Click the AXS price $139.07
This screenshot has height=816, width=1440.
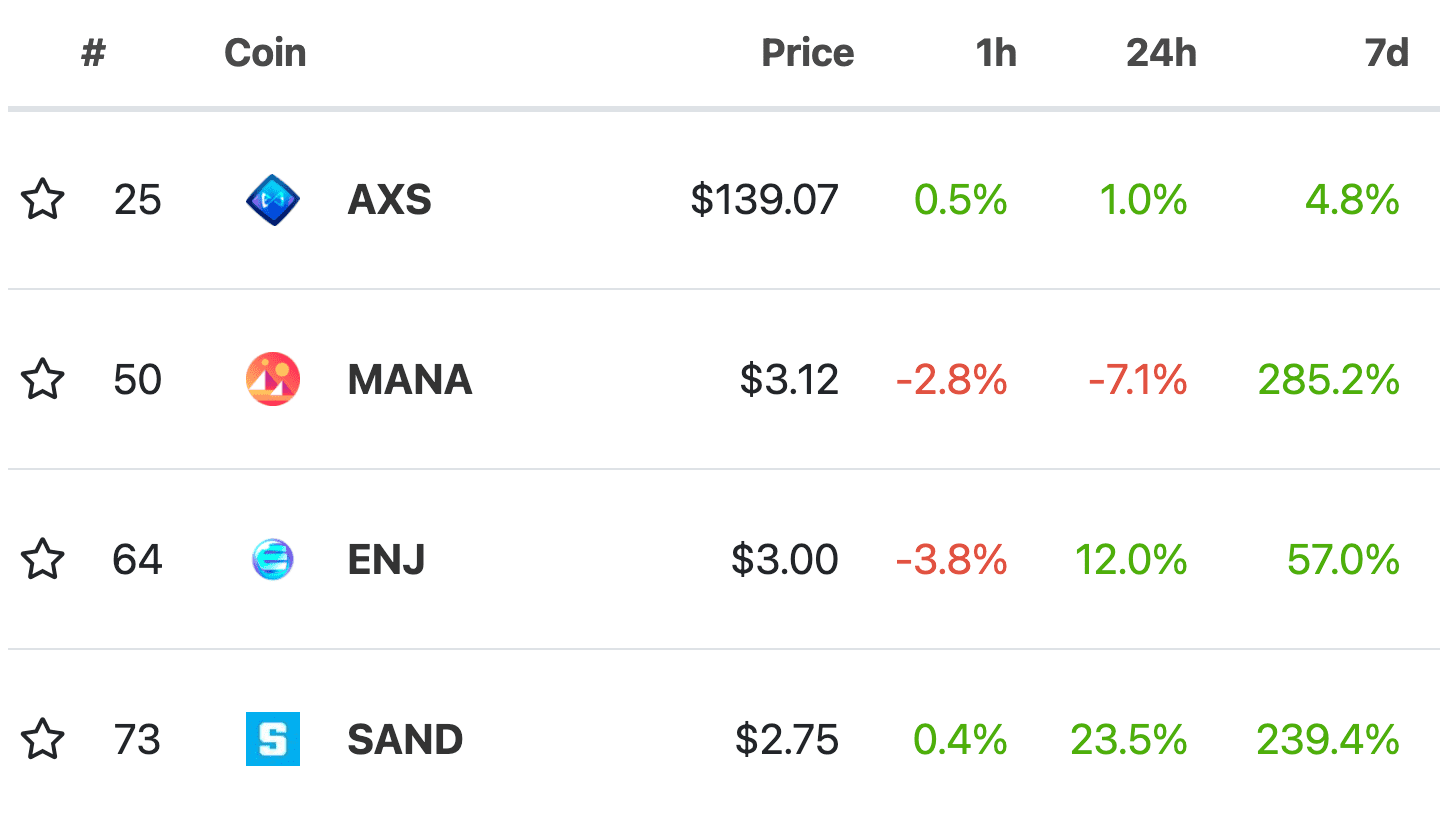(764, 200)
